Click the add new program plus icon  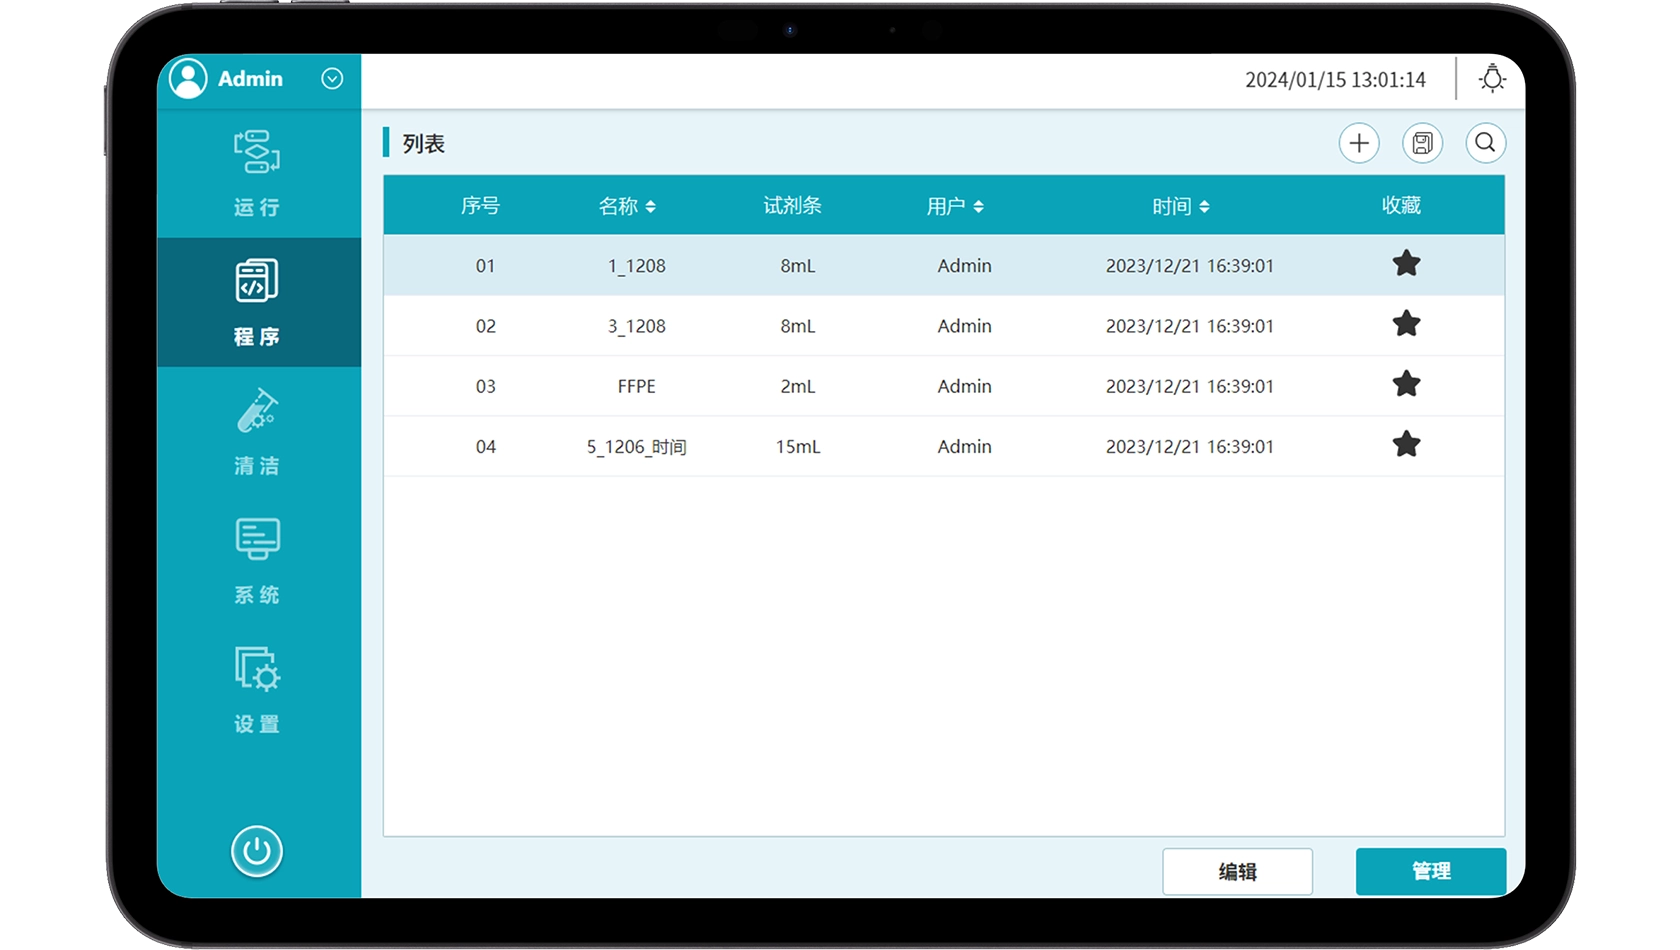point(1359,143)
